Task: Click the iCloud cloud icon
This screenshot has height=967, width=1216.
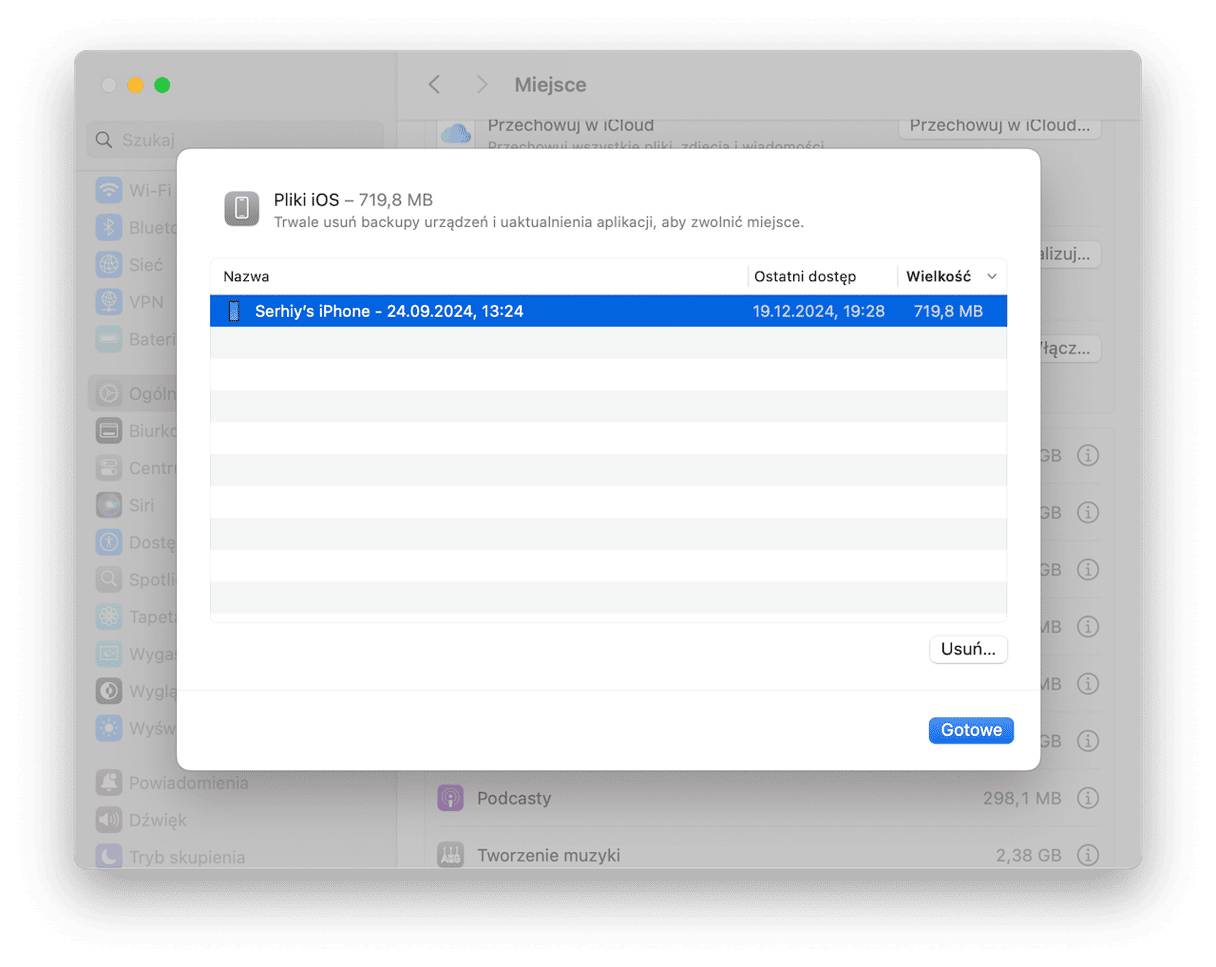Action: [456, 133]
